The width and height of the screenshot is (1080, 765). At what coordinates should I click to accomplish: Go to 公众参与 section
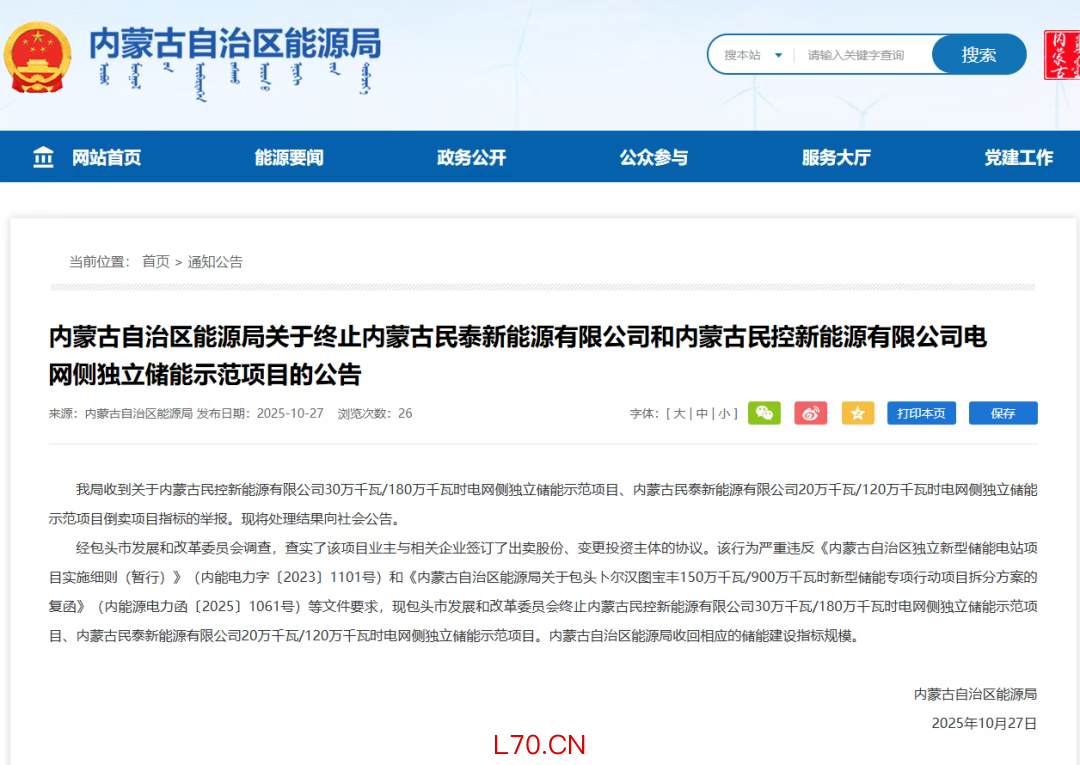coord(653,157)
